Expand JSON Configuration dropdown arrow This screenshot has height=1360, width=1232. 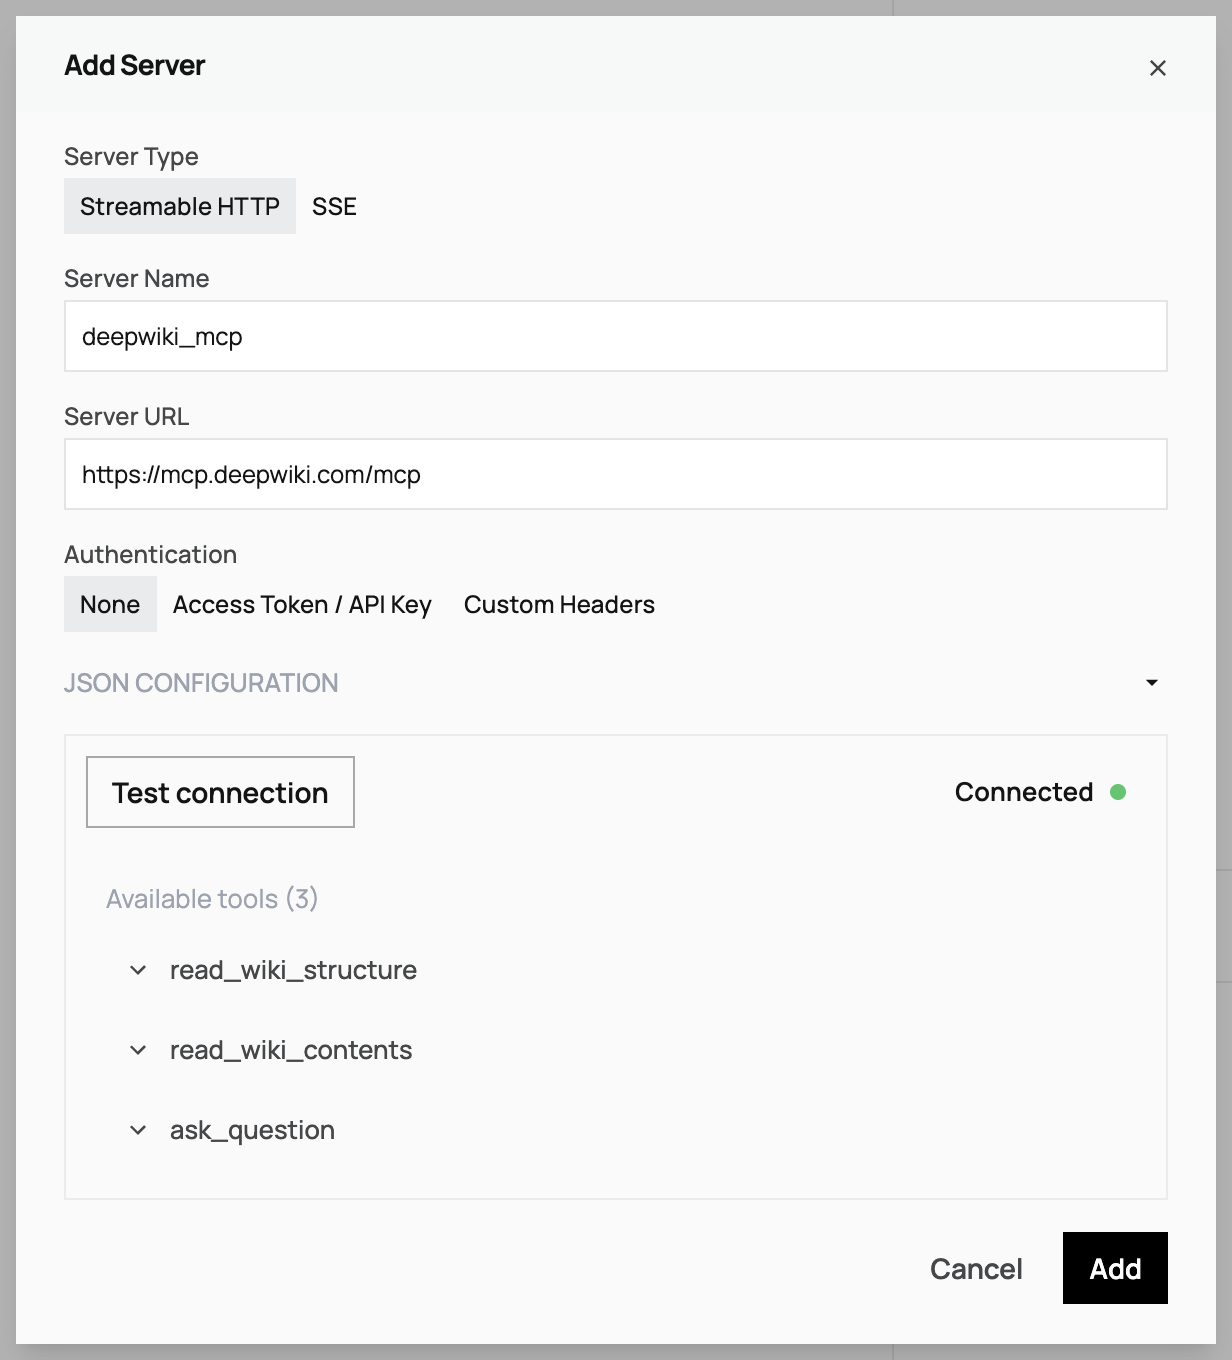point(1151,683)
